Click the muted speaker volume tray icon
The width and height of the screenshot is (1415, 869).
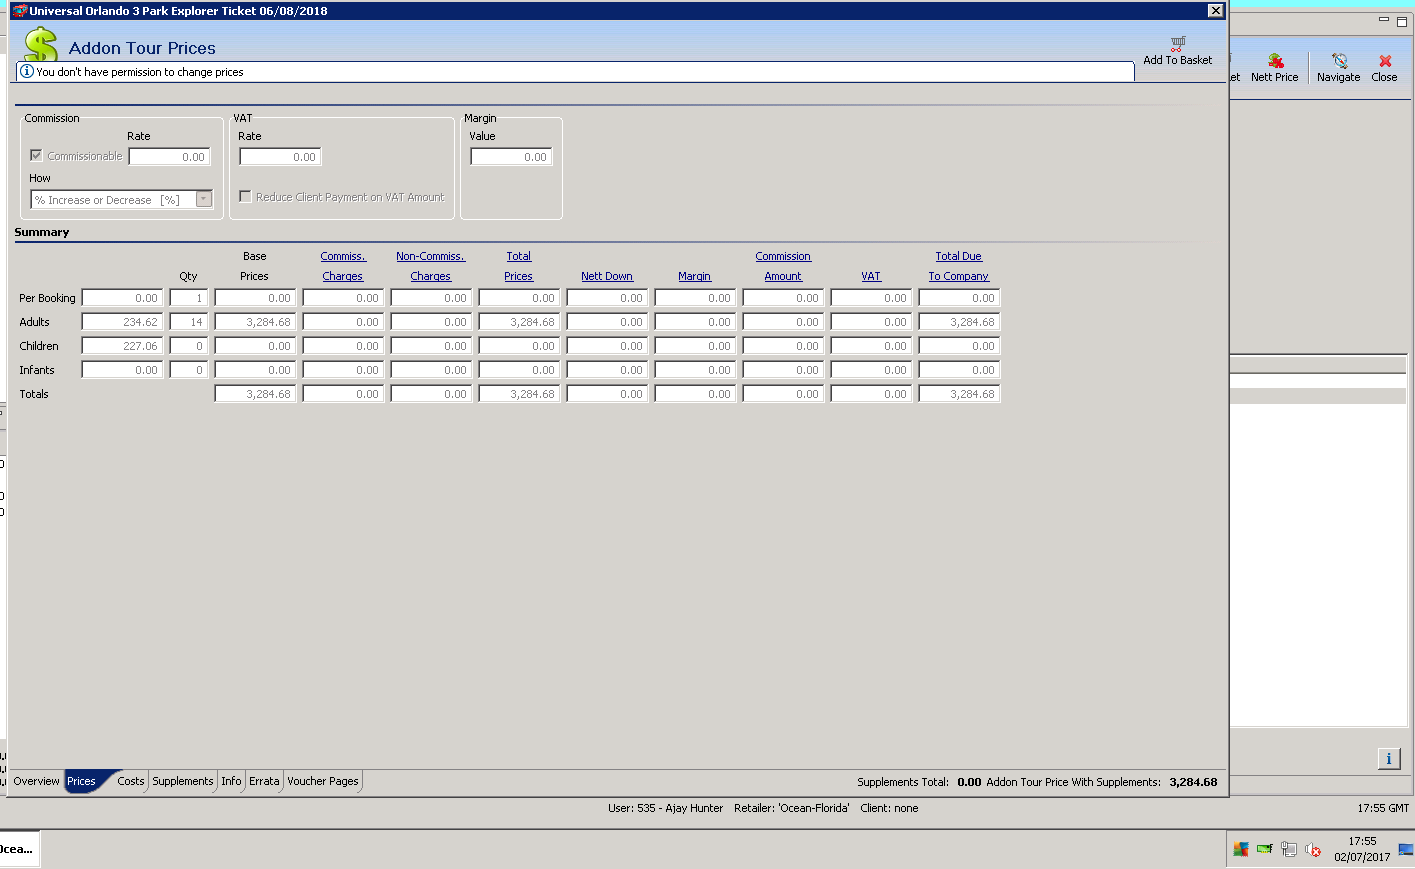[1313, 849]
